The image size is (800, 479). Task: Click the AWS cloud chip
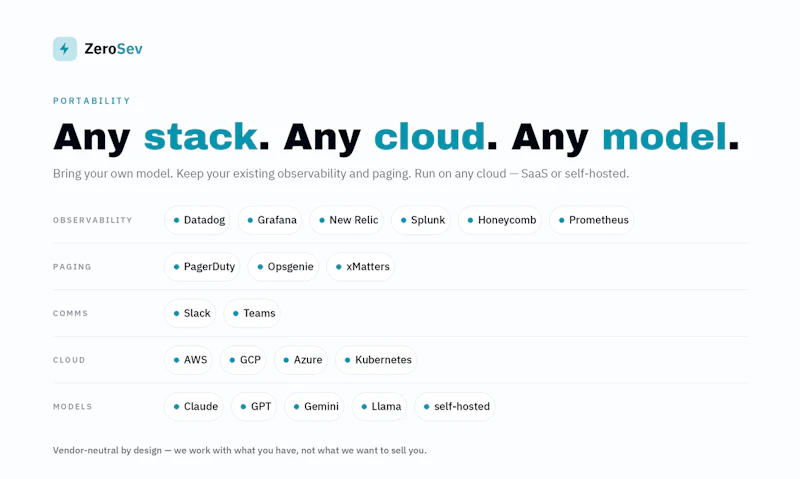188,360
